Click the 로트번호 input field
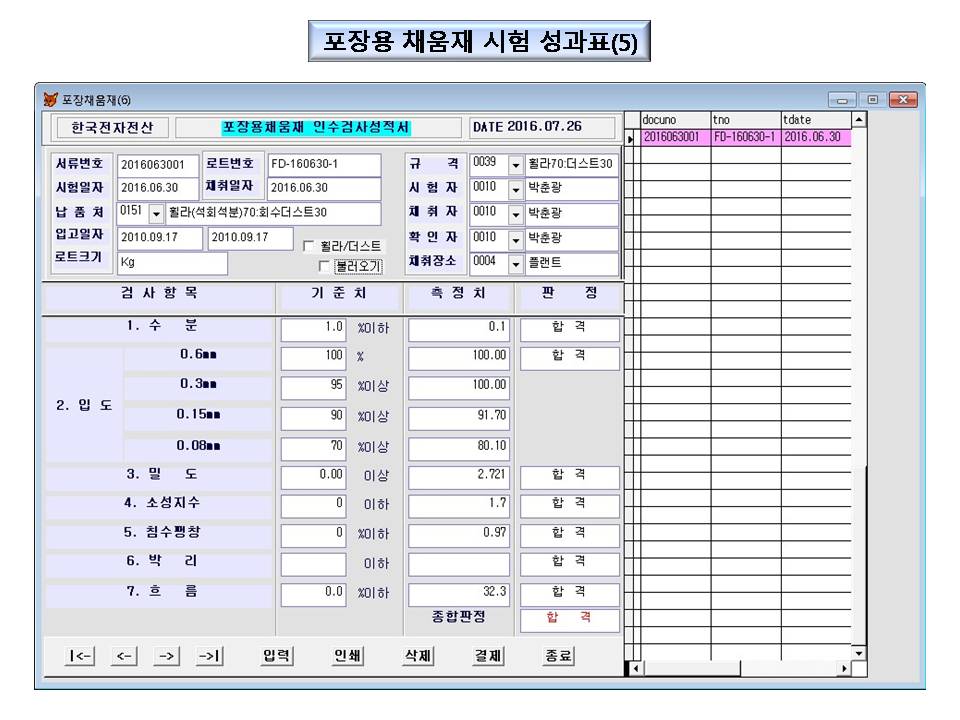 pyautogui.click(x=324, y=164)
